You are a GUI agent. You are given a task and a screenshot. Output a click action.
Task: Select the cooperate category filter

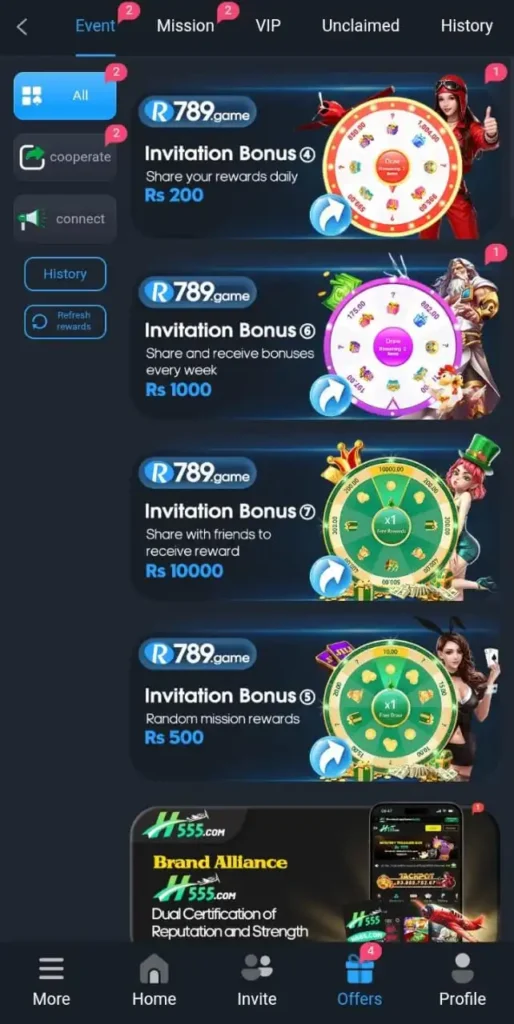coord(65,157)
